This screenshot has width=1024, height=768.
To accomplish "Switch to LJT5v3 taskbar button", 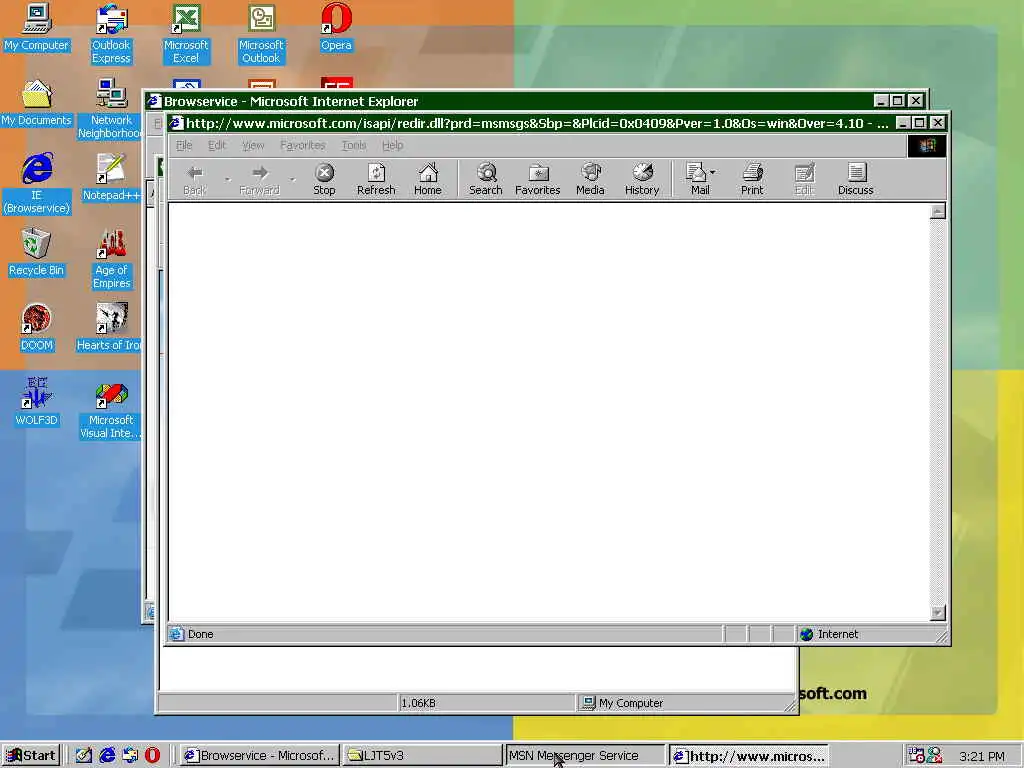I will click(x=422, y=756).
